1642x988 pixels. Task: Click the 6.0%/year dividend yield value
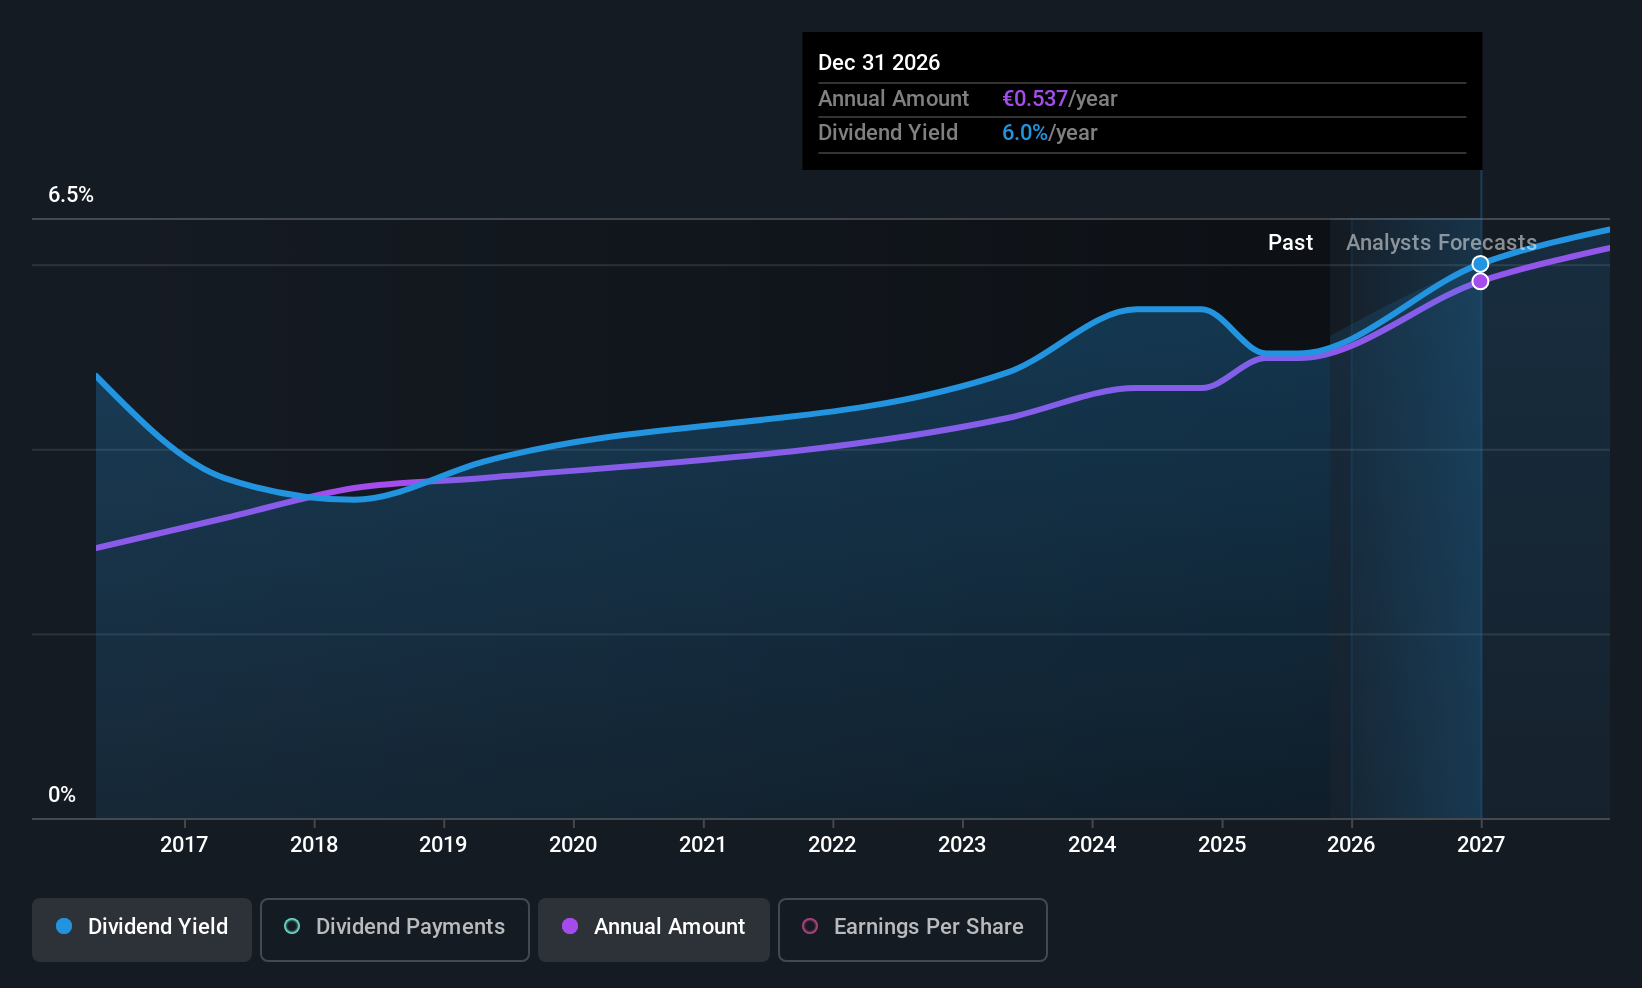pos(1049,133)
